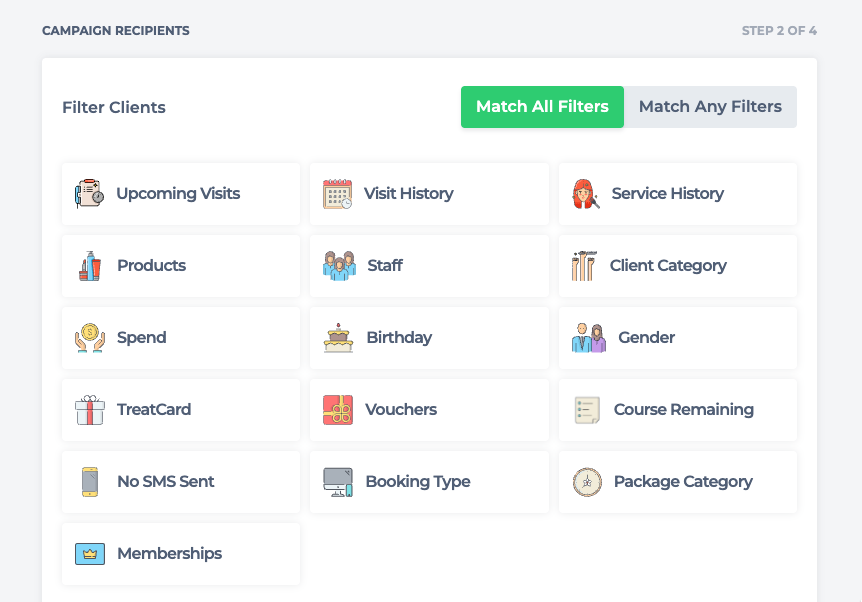
Task: Click the Service History hairdresser icon
Action: [x=586, y=193]
